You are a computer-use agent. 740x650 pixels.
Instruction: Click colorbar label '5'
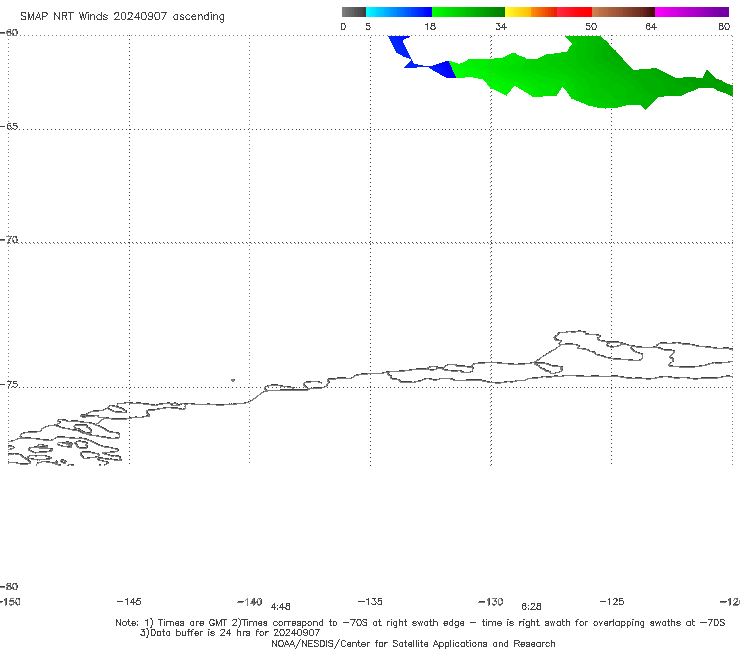368,26
